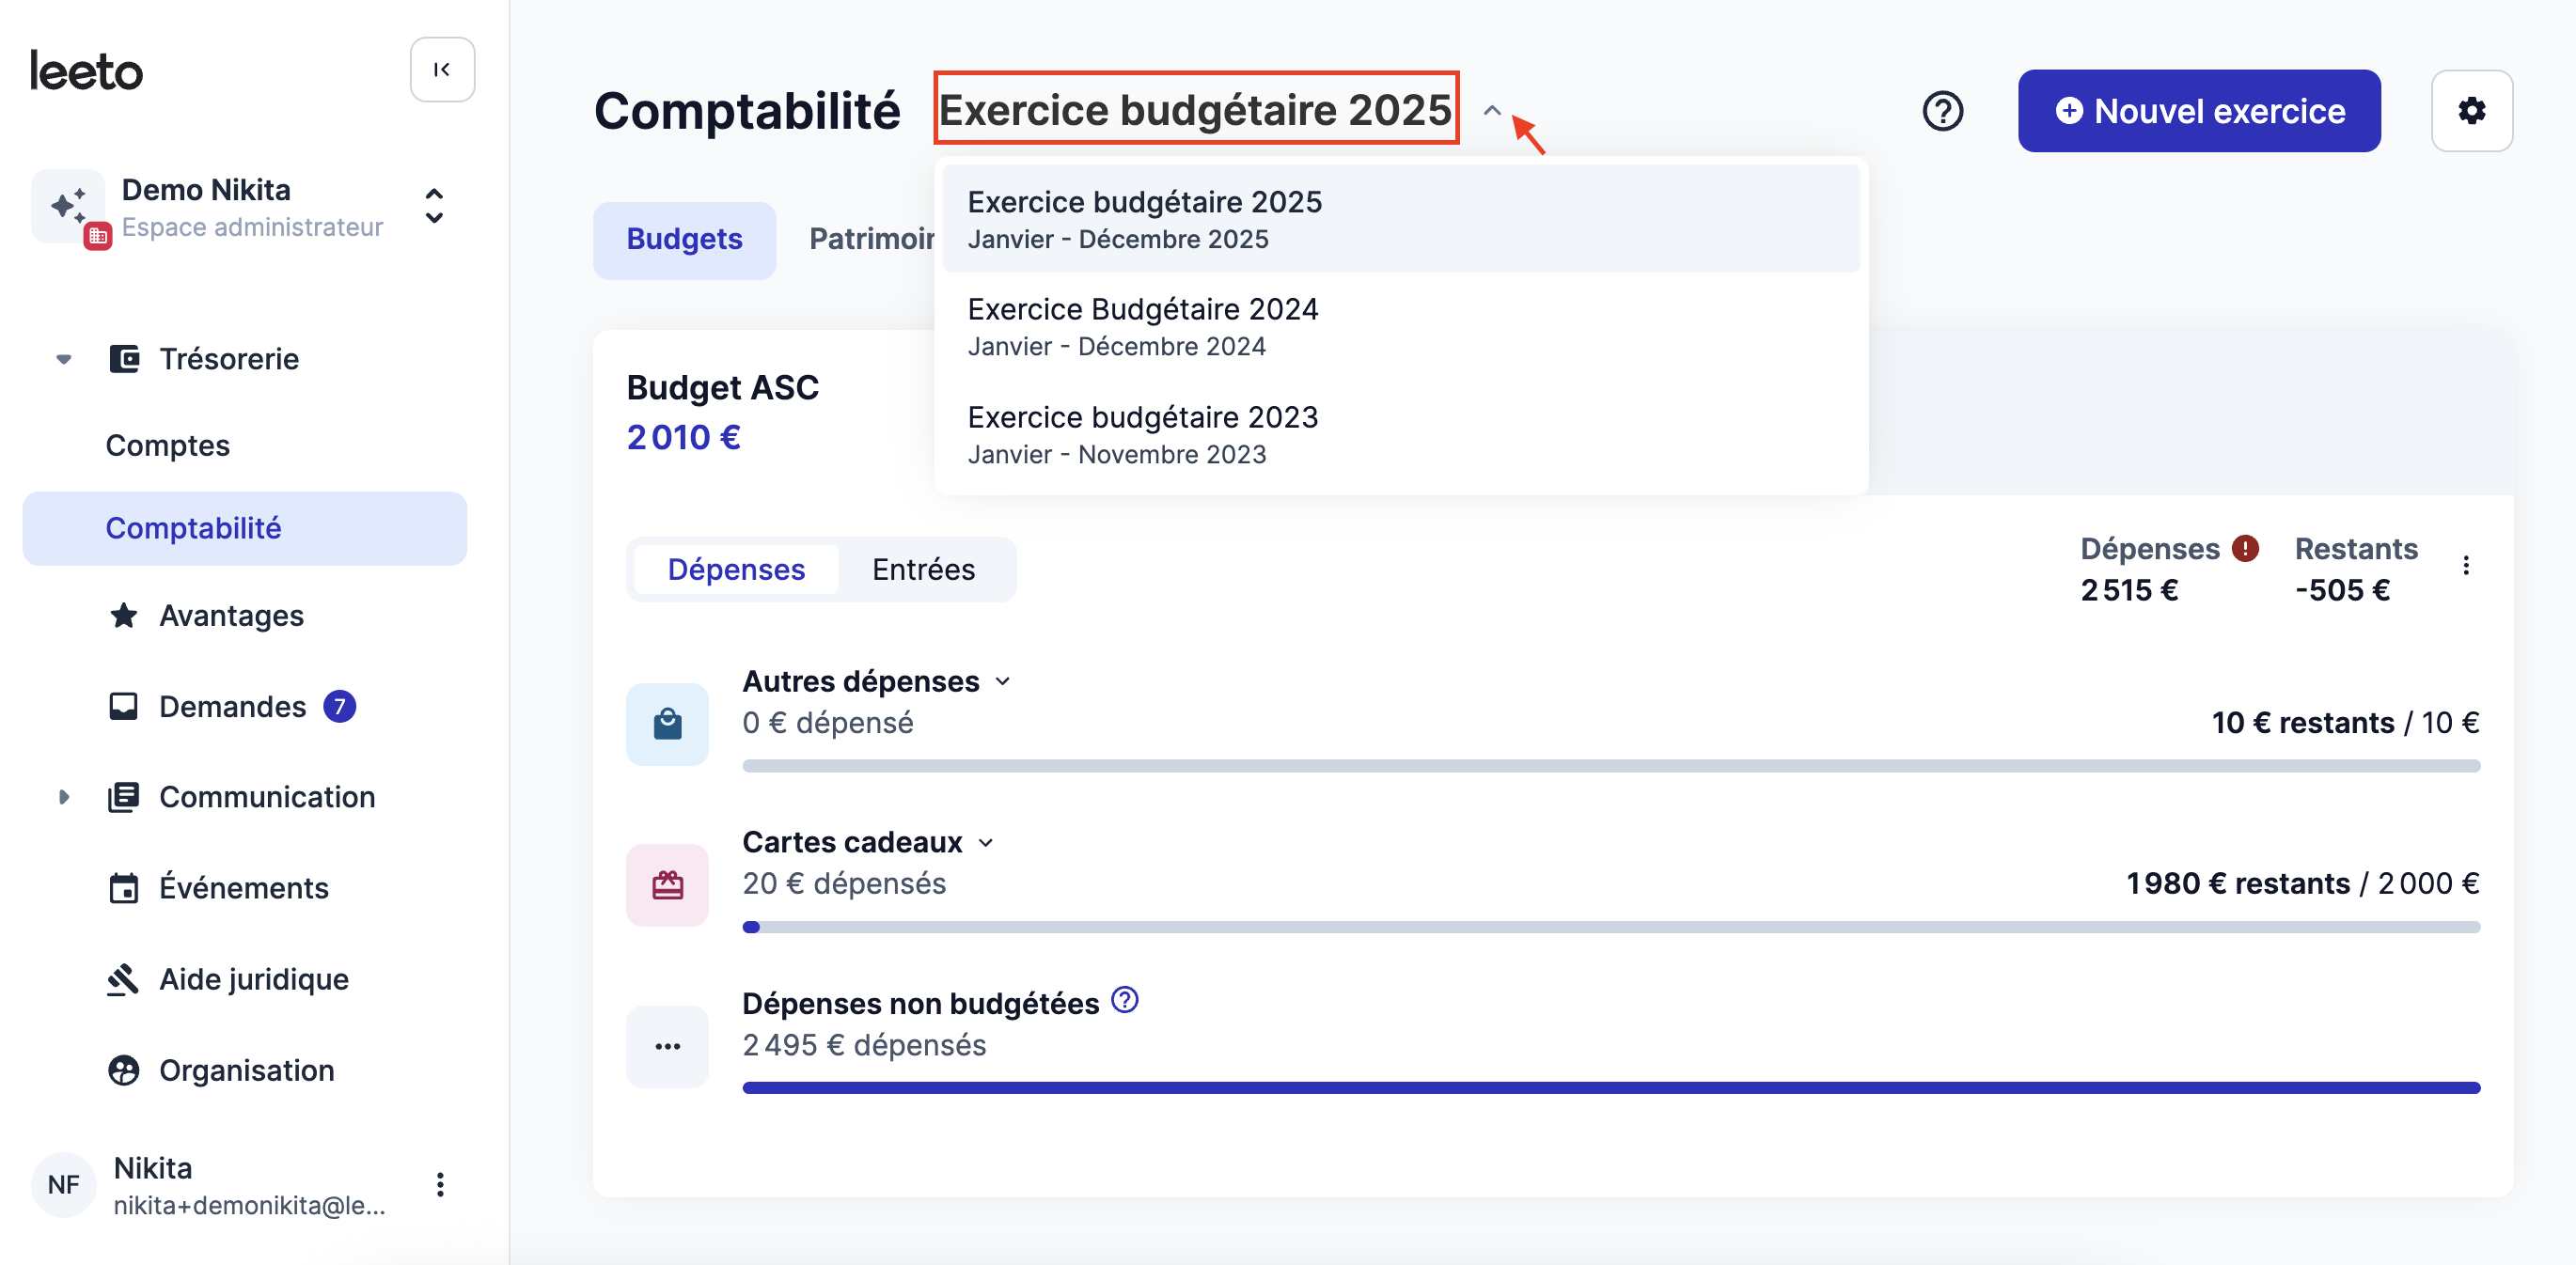Click the Autres dépenses shopping bag icon

[x=667, y=724]
